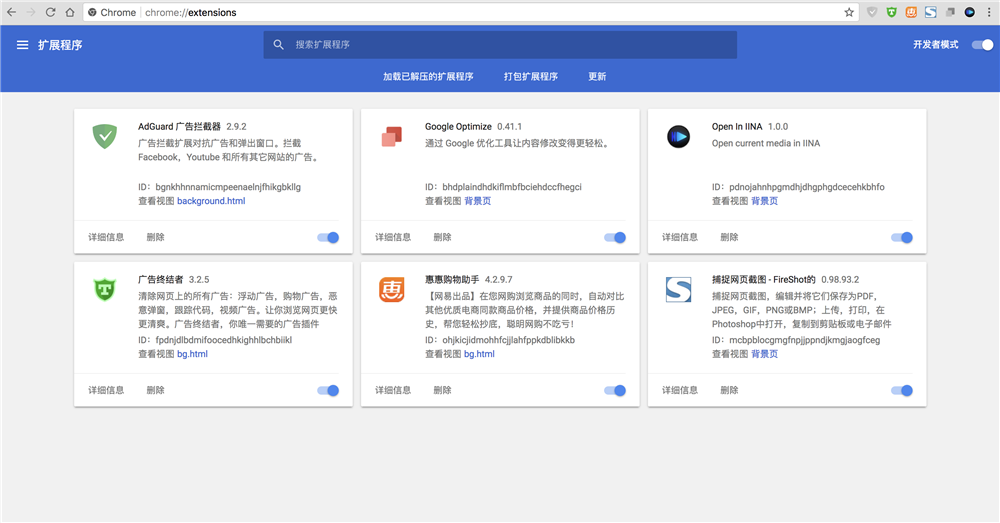Click the green ad-blocker shield toolbar icon

[892, 12]
